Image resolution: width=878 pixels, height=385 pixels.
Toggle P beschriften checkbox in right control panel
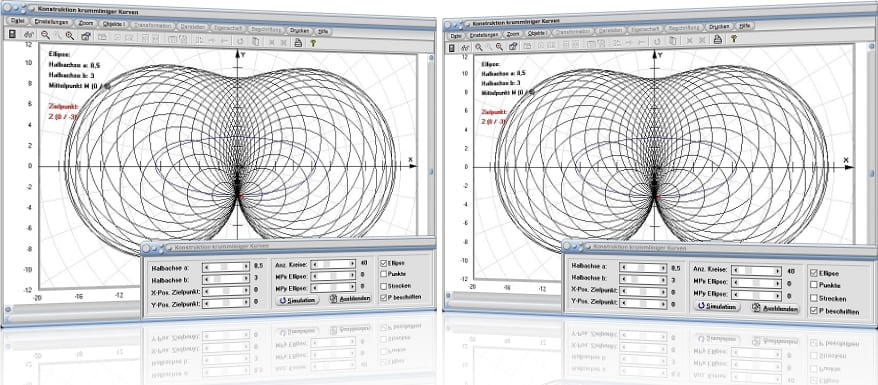[814, 311]
